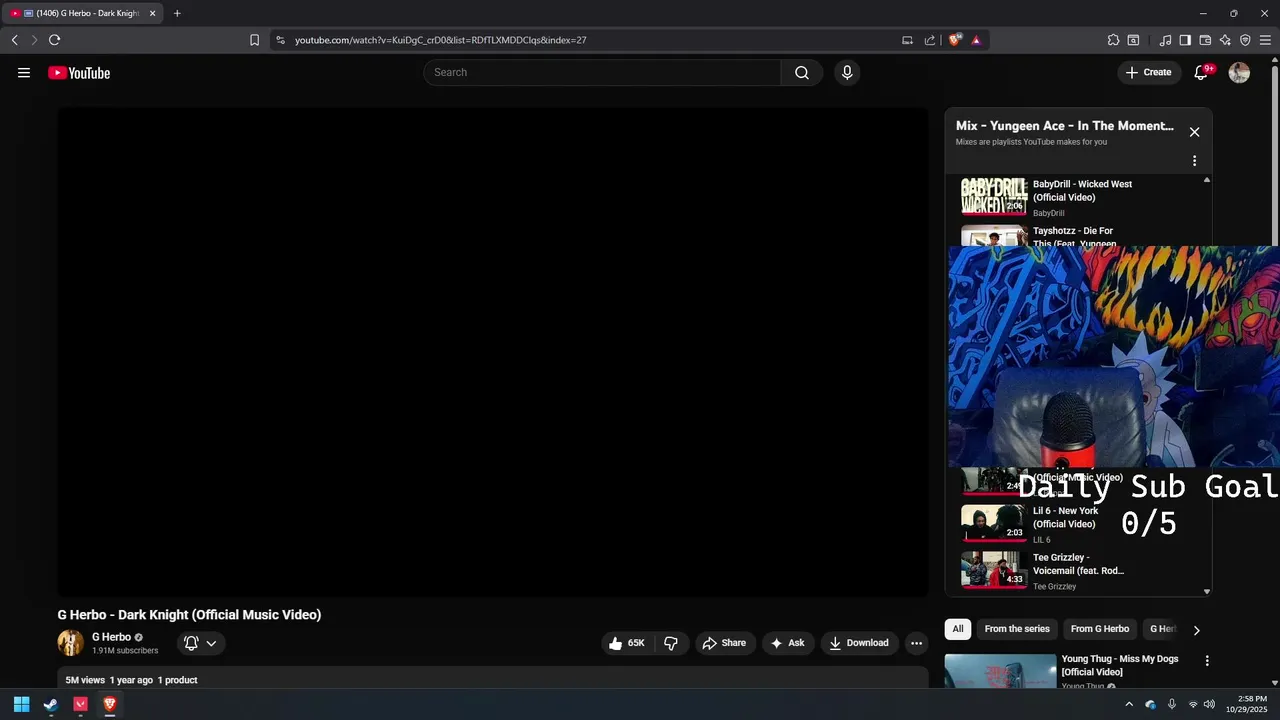Show more filter chips arrow
Viewport: 1280px width, 720px height.
(1196, 630)
